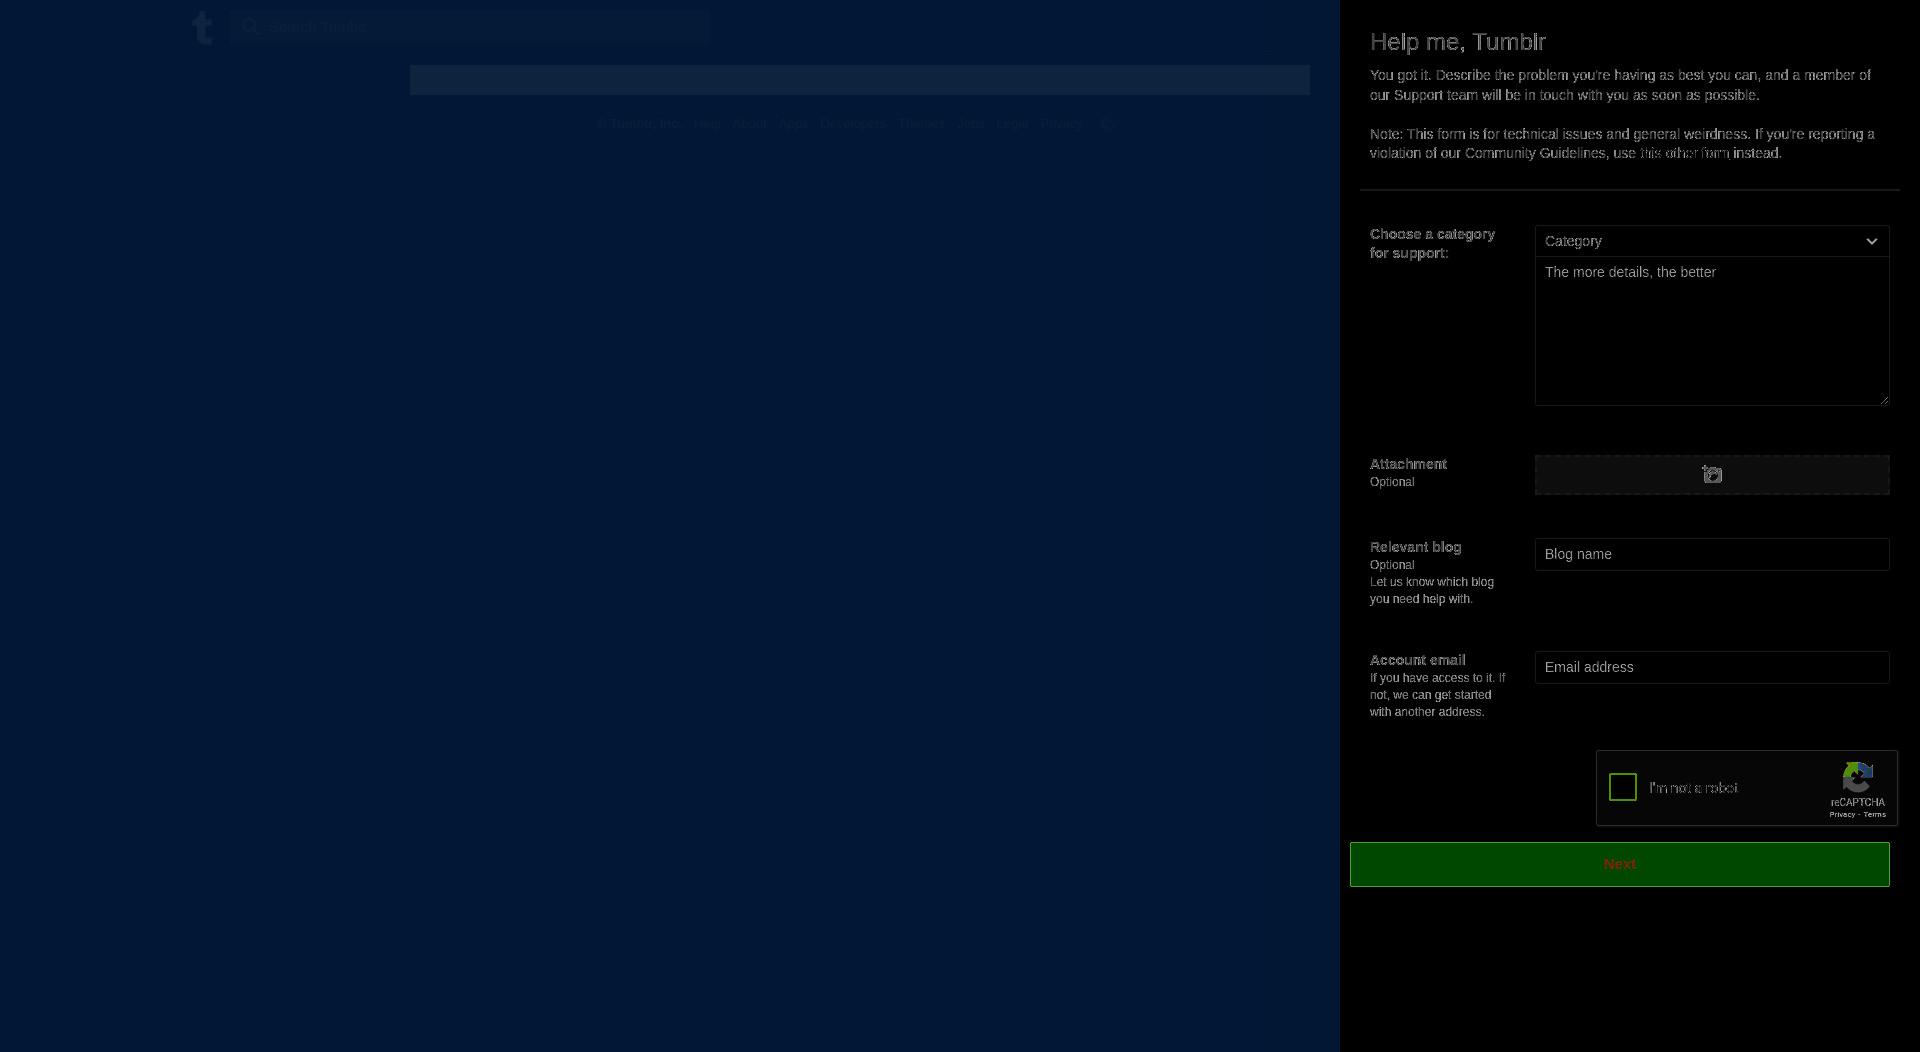Open the About footer link
The height and width of the screenshot is (1052, 1920).
[x=749, y=124]
